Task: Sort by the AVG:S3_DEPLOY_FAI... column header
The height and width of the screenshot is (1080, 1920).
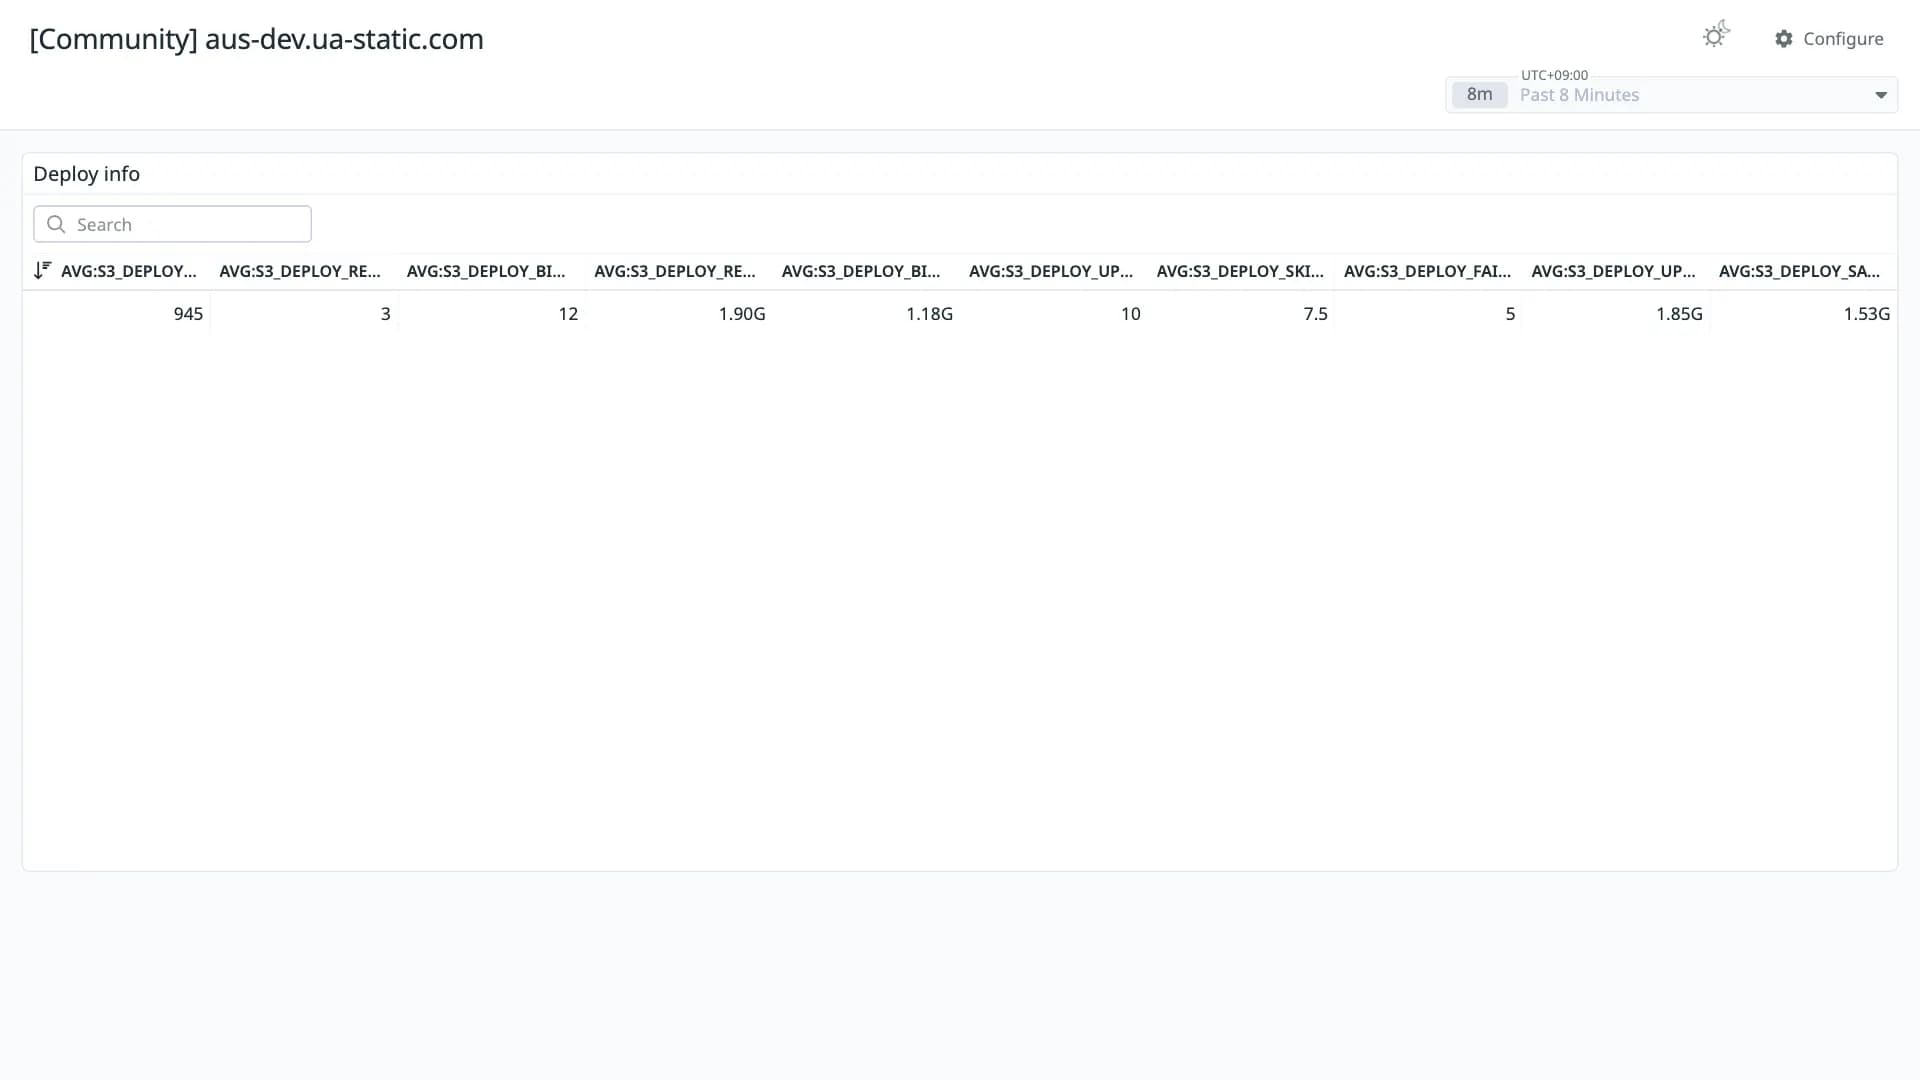Action: (x=1427, y=271)
